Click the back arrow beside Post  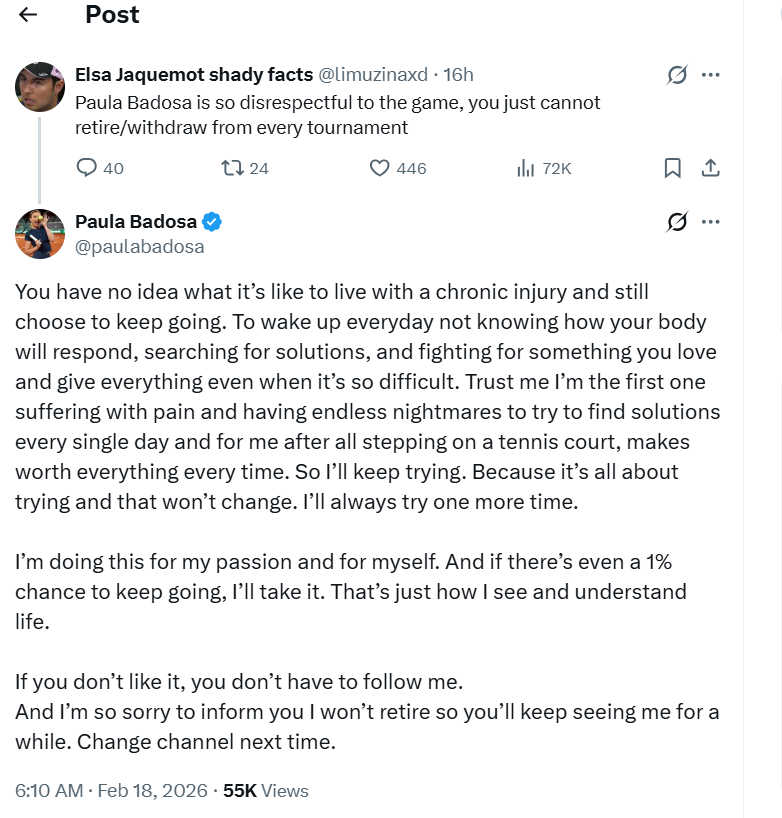pyautogui.click(x=28, y=15)
